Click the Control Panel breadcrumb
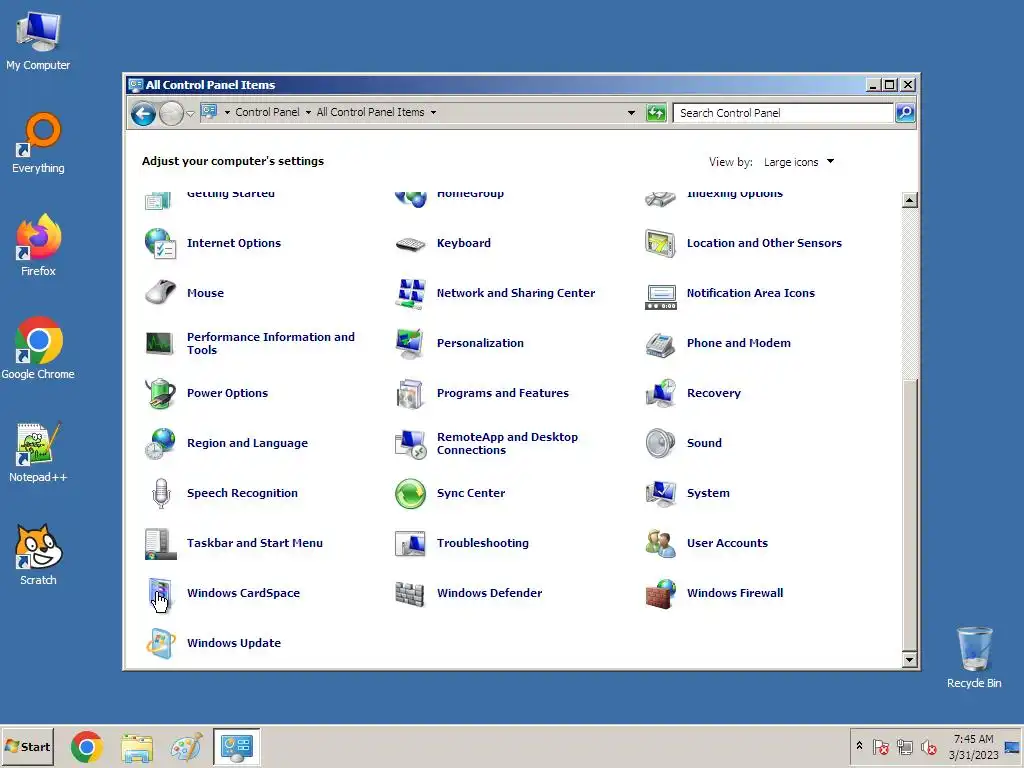 [267, 112]
